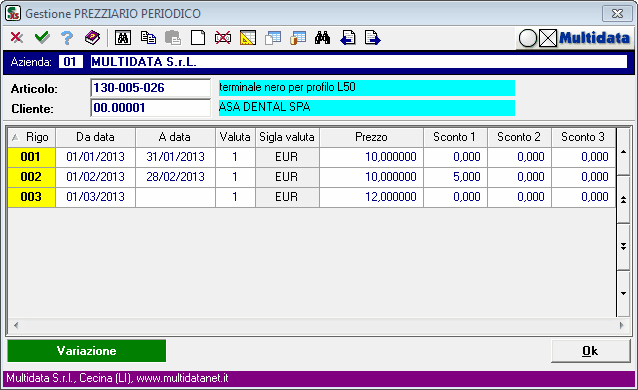Open help via blue question mark

tap(67, 38)
